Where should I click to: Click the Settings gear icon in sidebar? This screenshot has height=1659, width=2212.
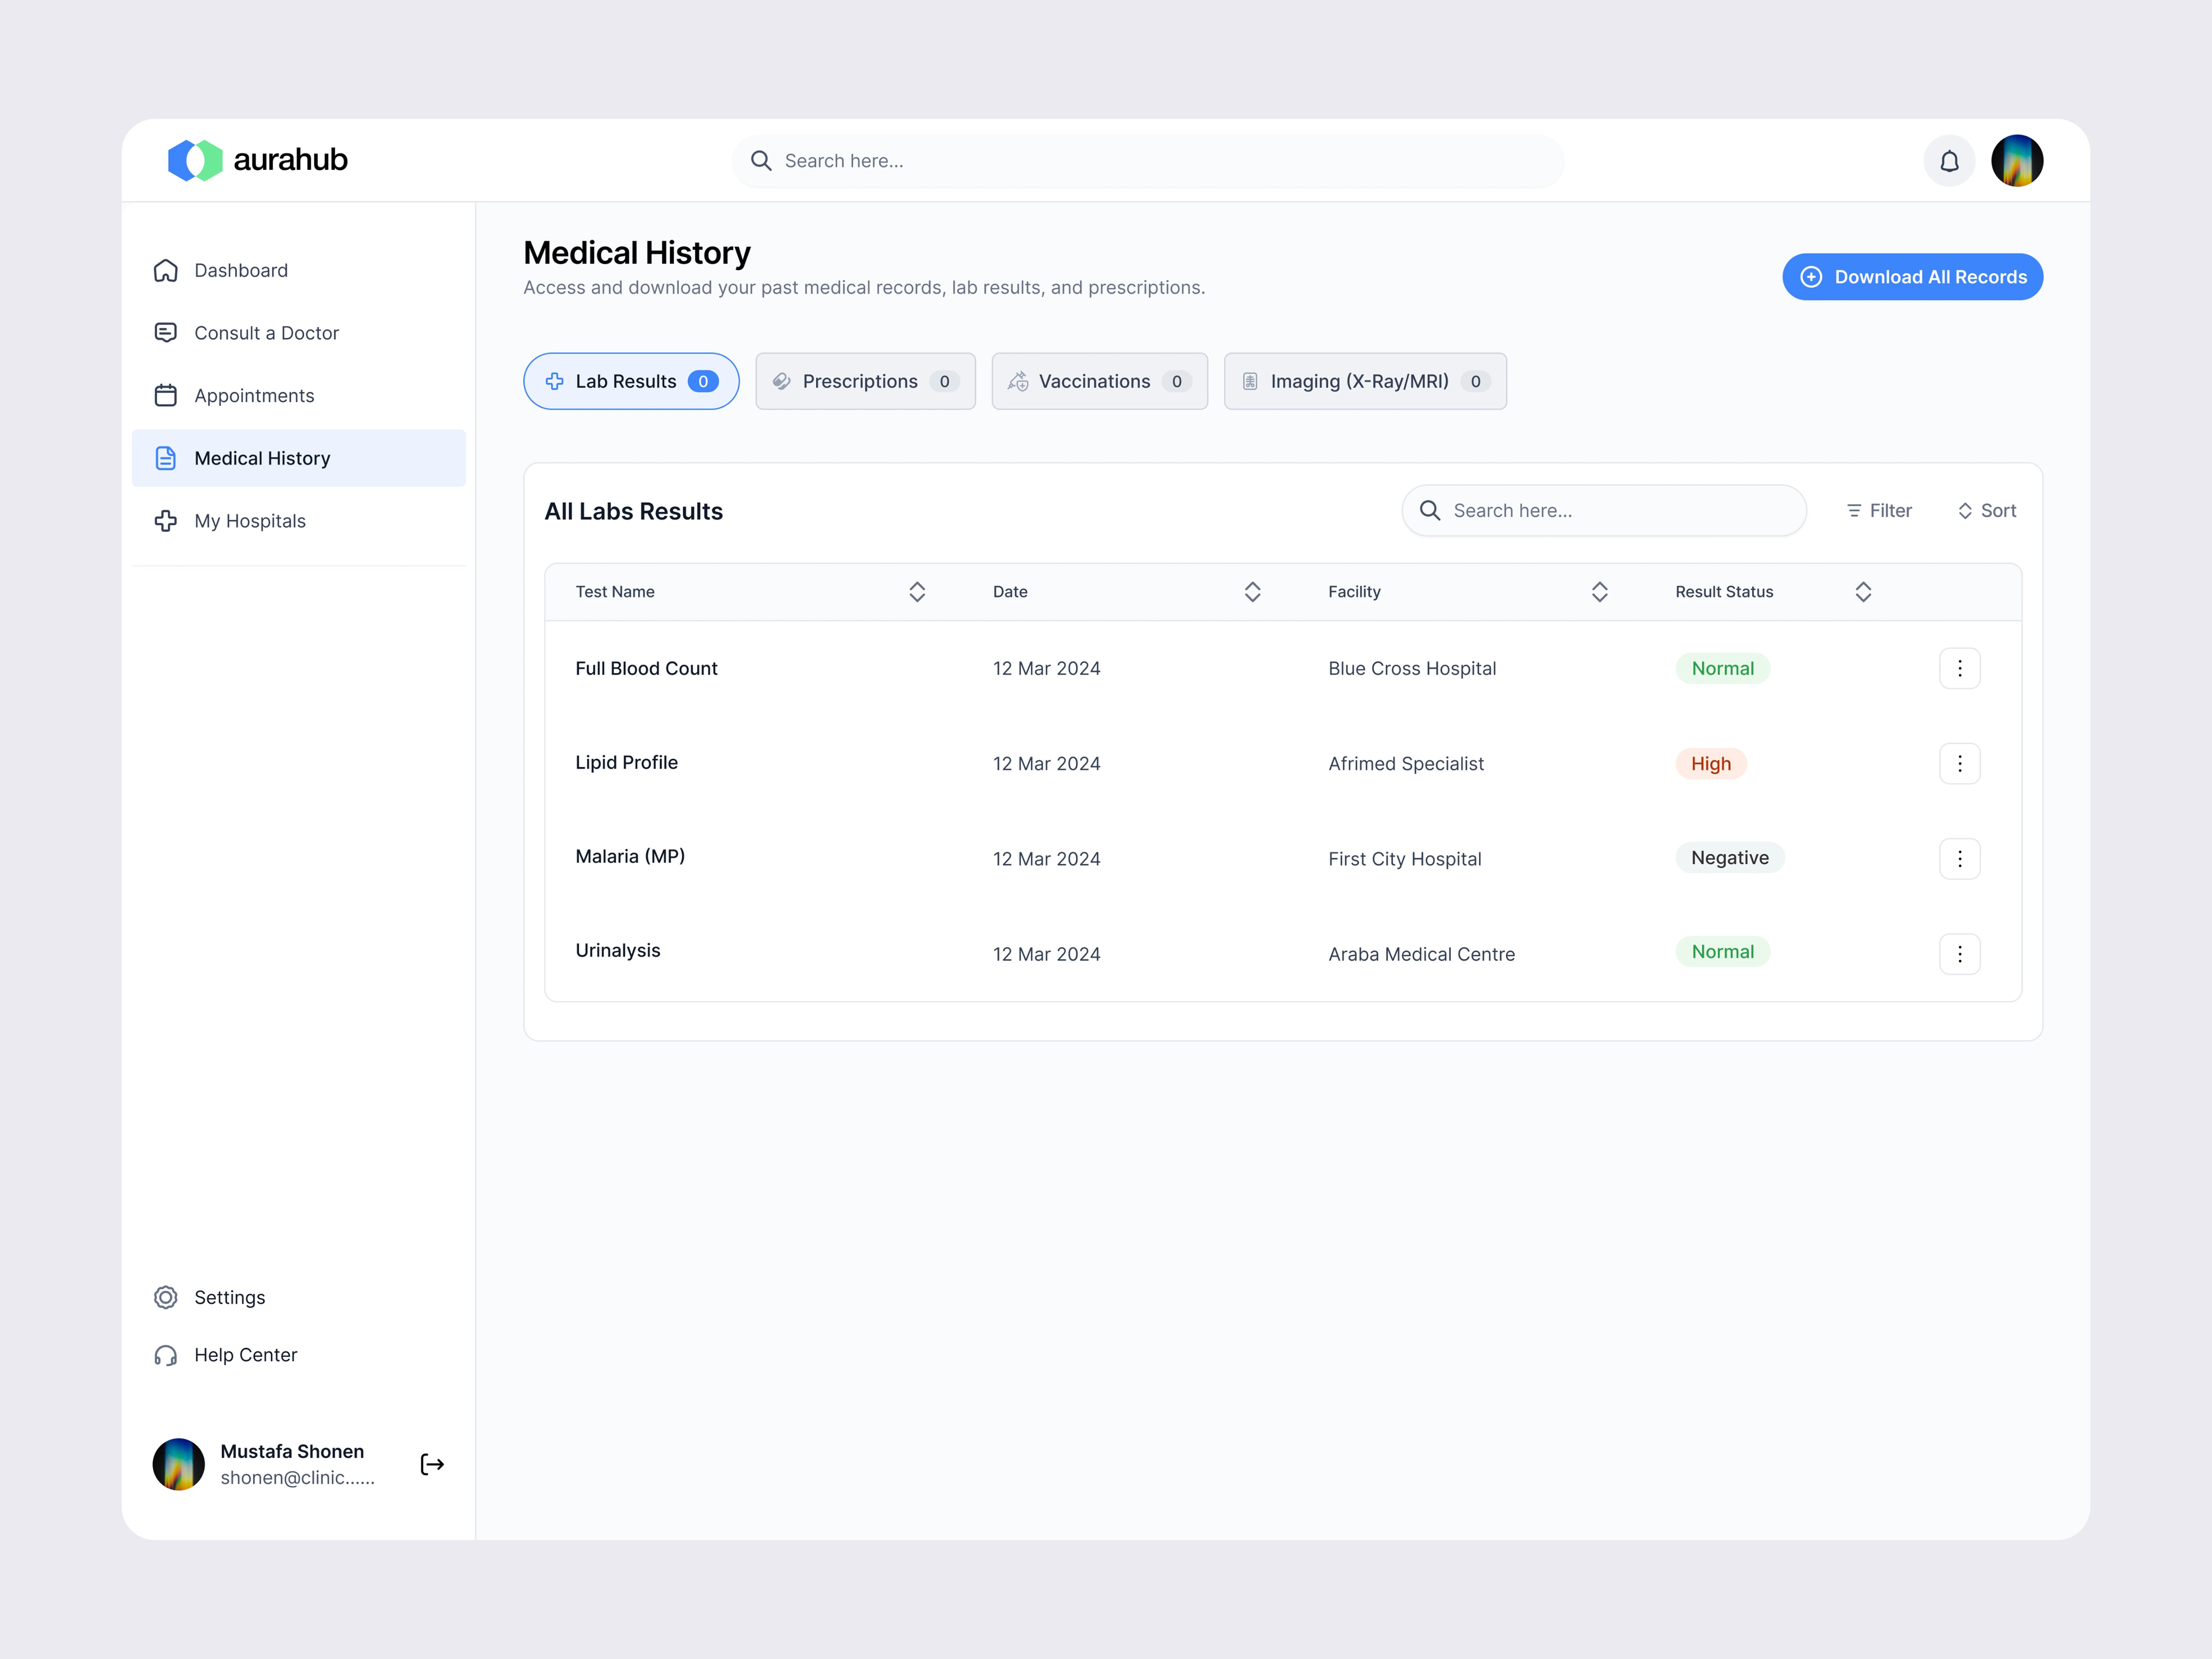tap(166, 1297)
